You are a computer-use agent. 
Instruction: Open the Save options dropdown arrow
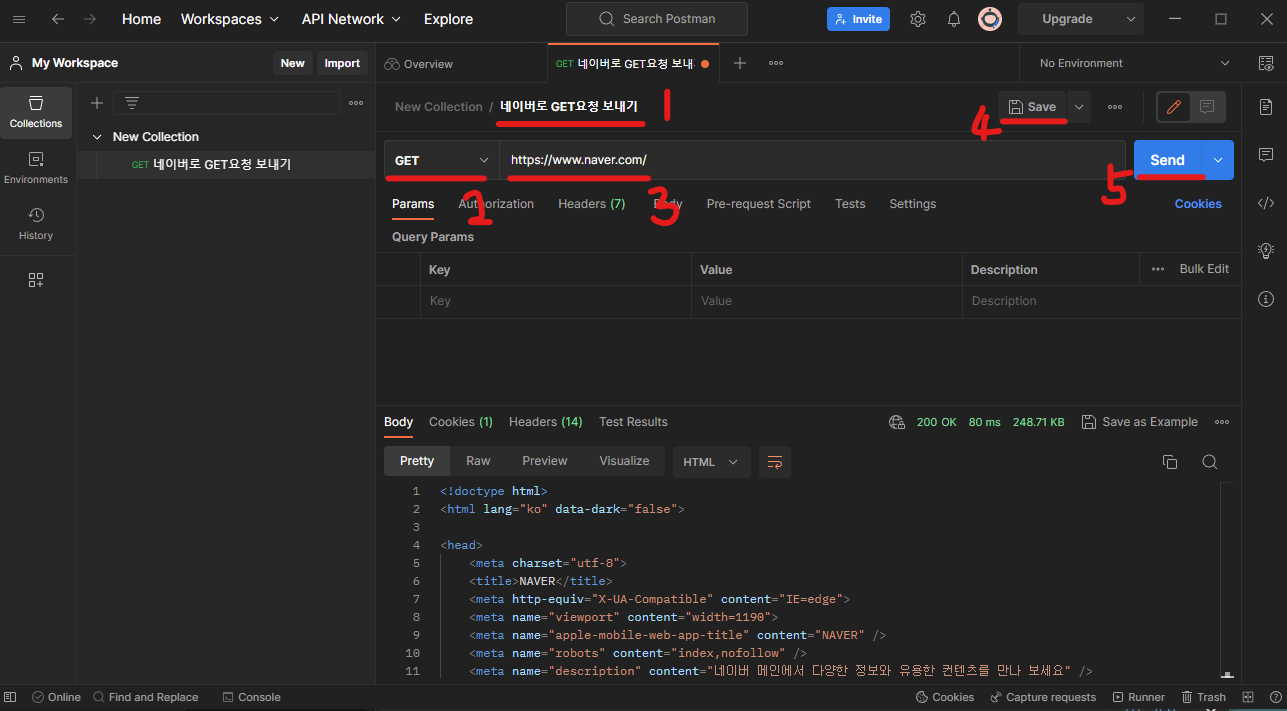pos(1078,107)
